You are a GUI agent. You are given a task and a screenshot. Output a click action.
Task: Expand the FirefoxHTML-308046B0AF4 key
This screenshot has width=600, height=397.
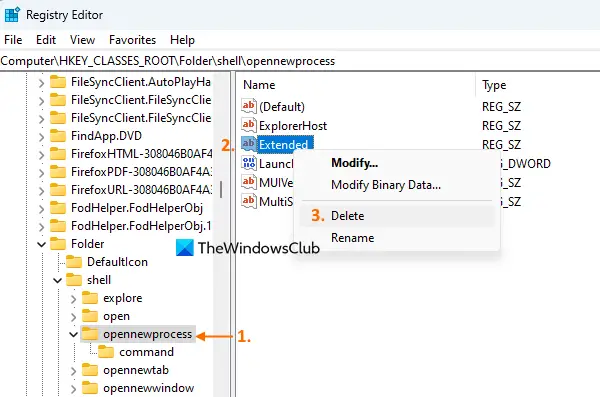(41, 155)
